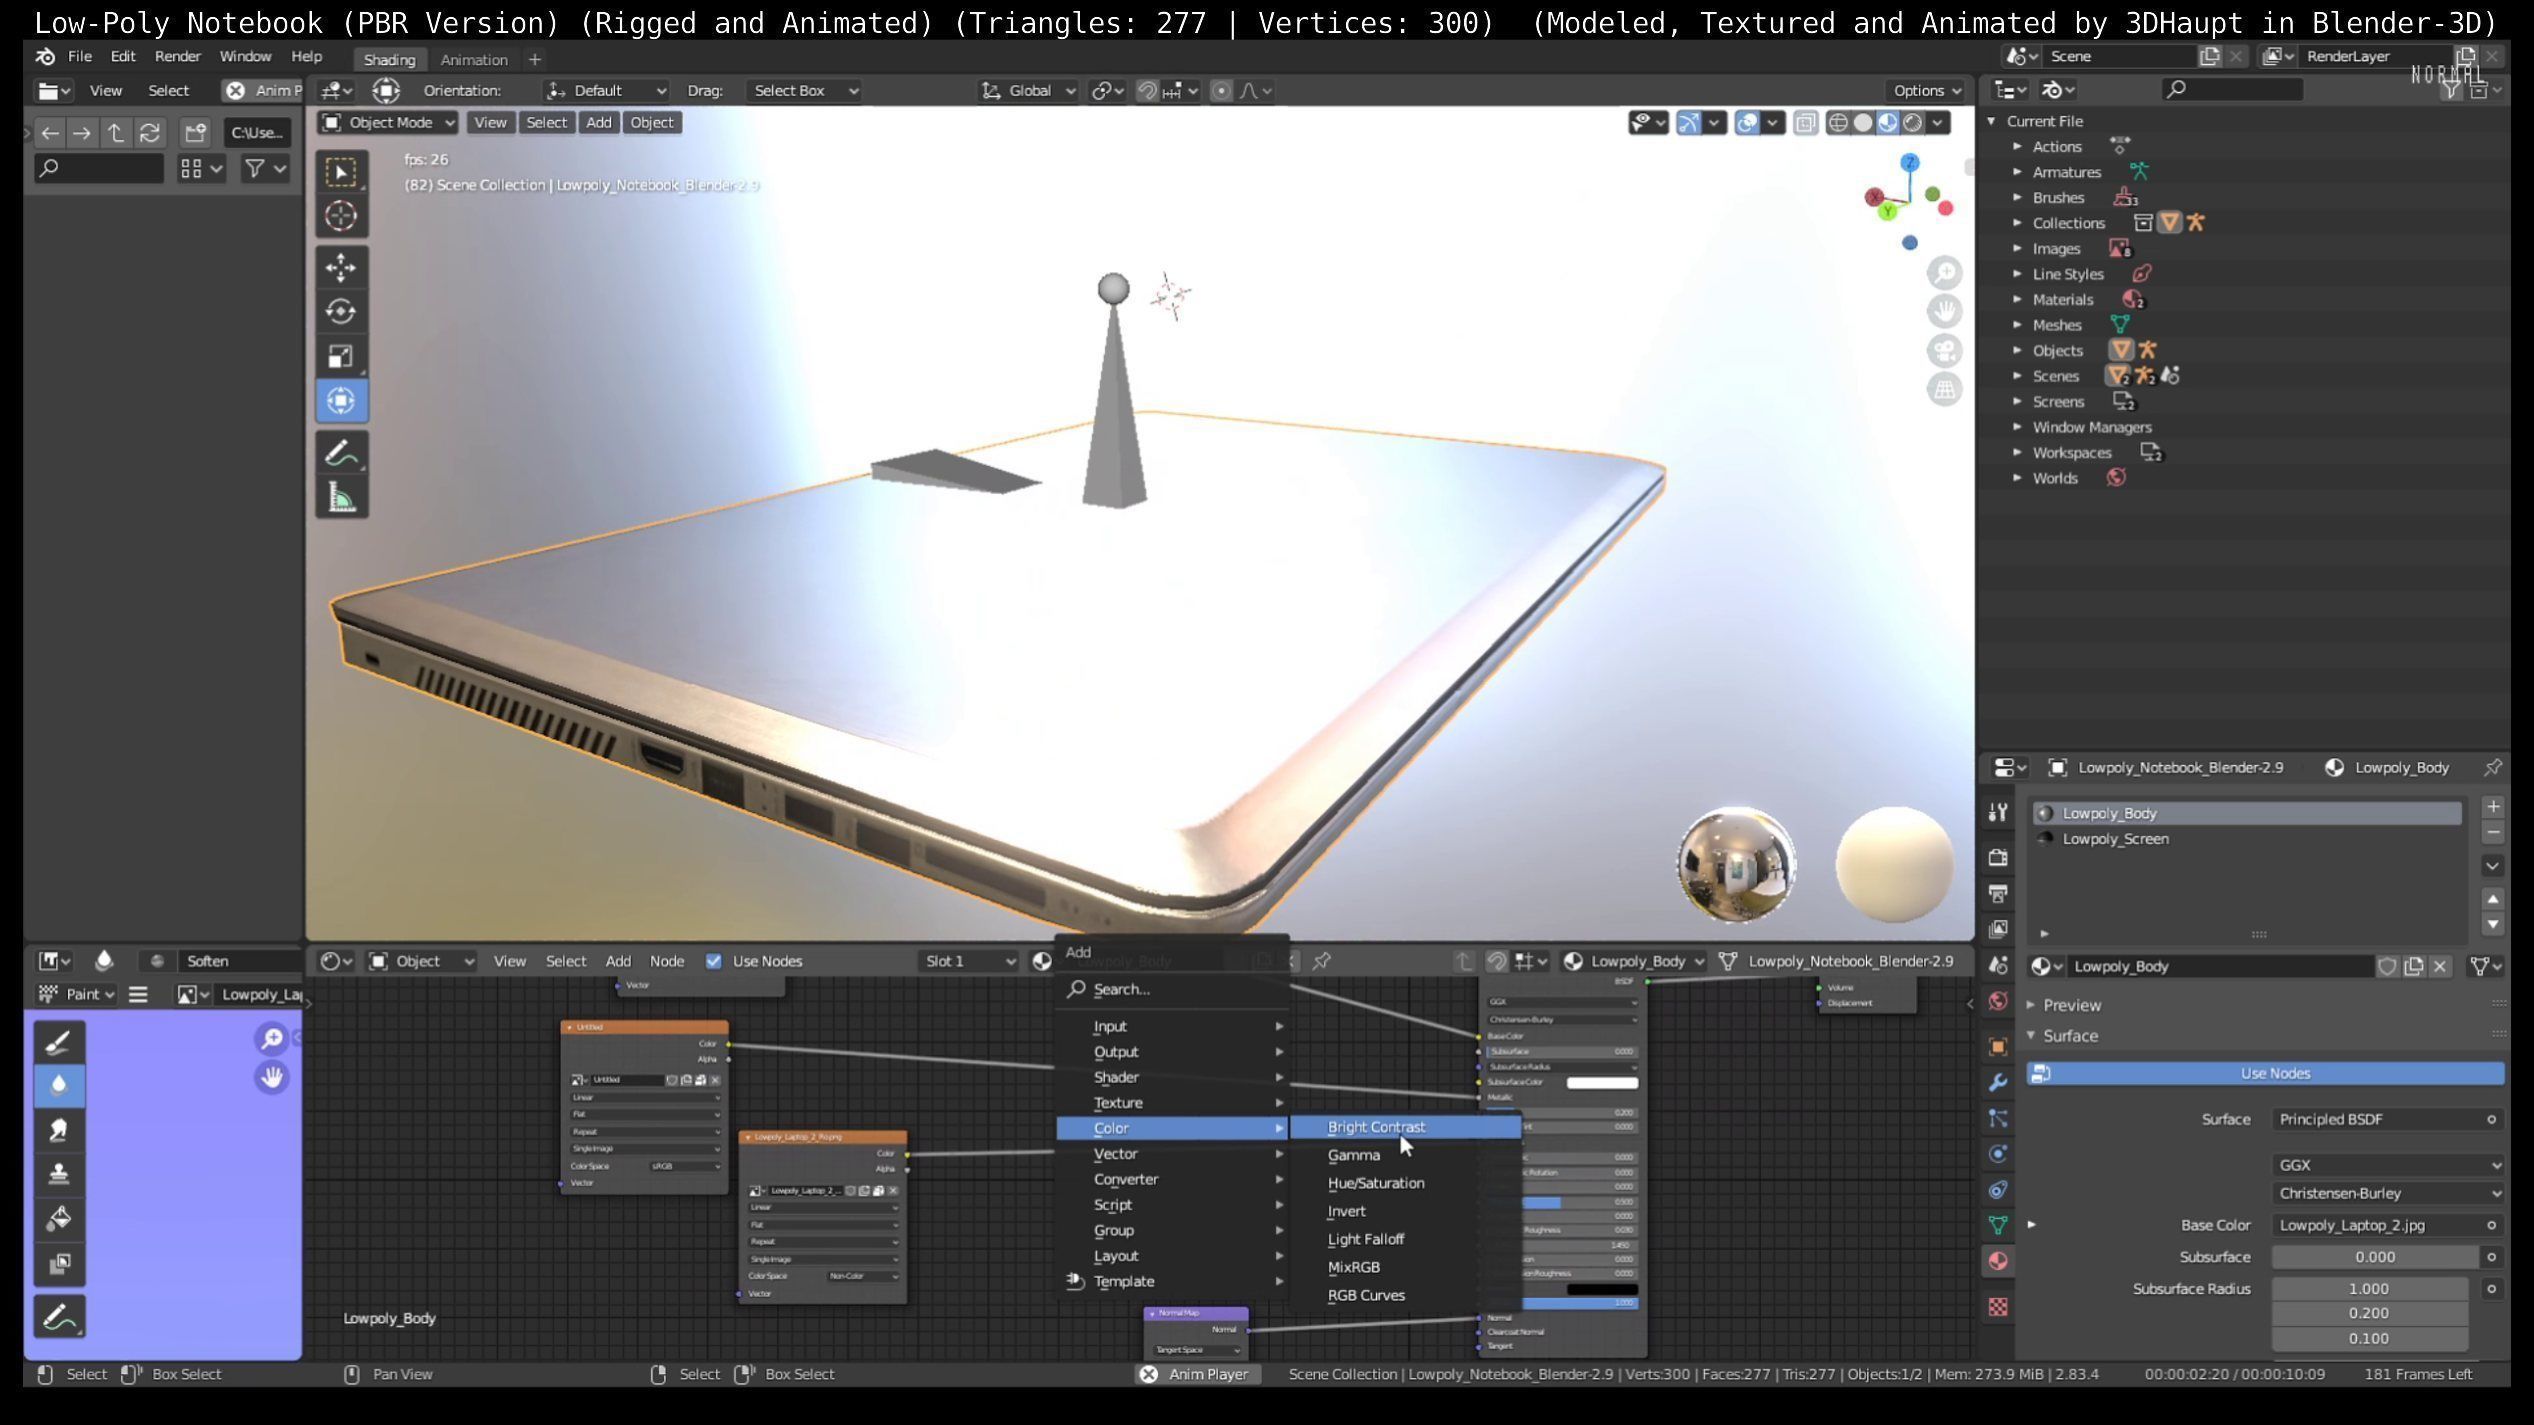
Task: Activate the Annotate tool in viewport
Action: [x=341, y=453]
